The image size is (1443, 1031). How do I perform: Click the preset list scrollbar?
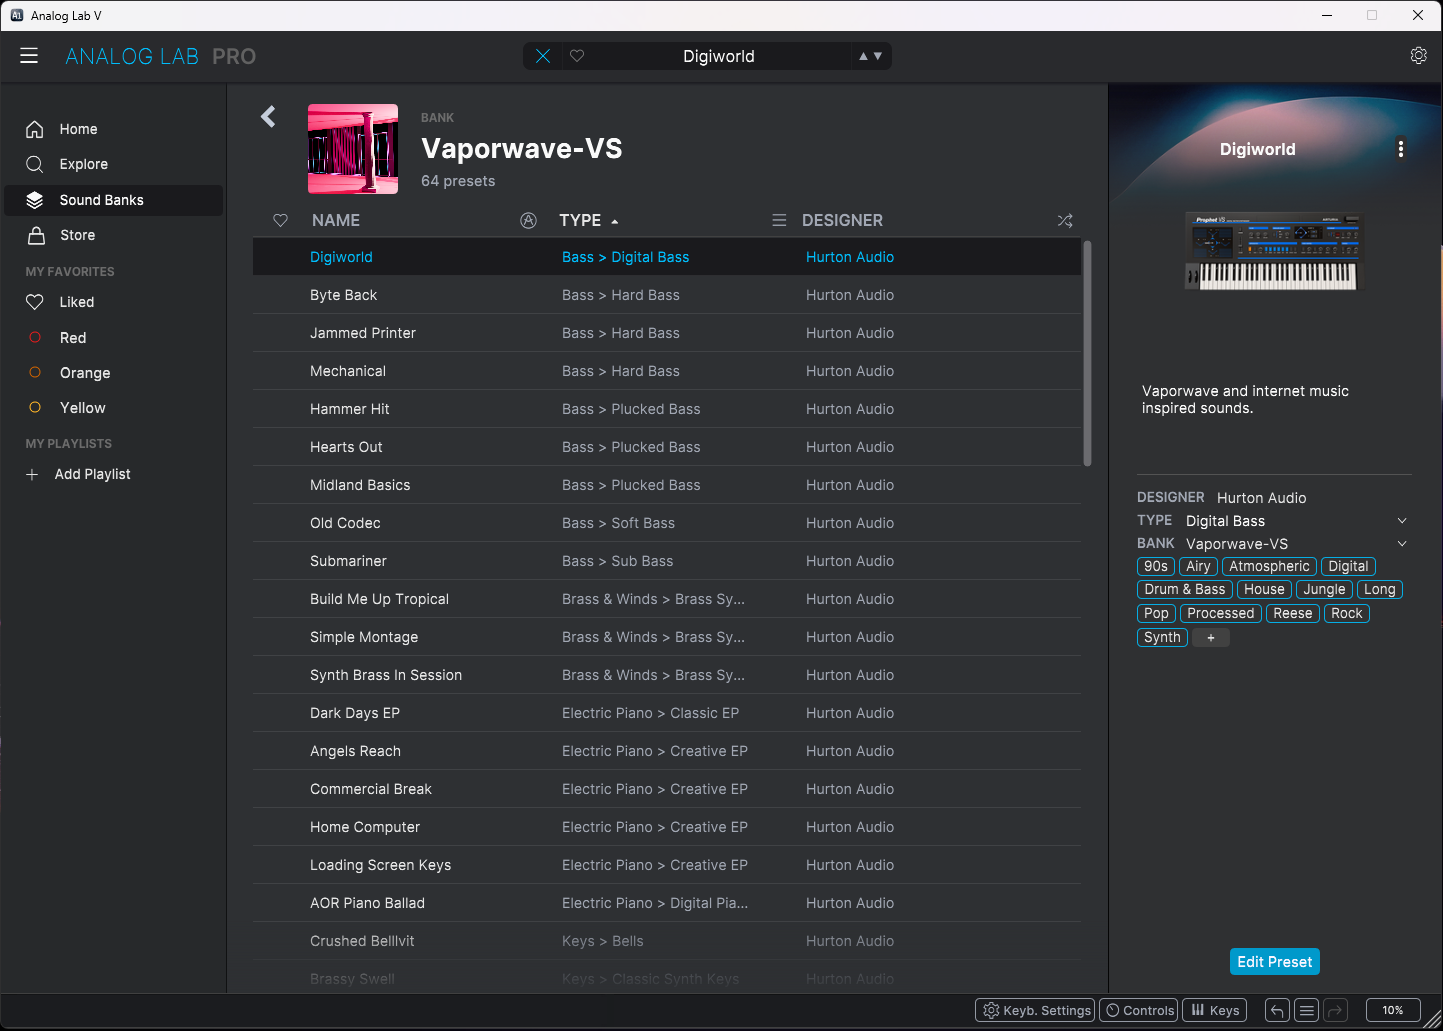[1087, 353]
